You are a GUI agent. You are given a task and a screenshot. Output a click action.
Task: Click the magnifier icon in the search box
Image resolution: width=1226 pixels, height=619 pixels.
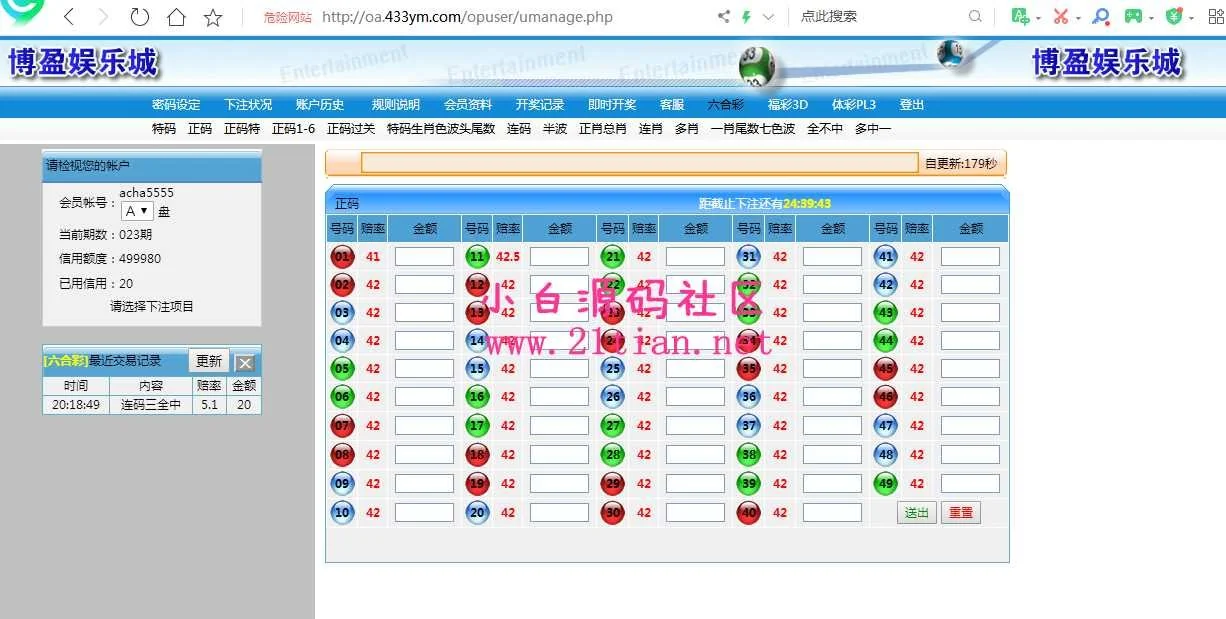coord(975,17)
